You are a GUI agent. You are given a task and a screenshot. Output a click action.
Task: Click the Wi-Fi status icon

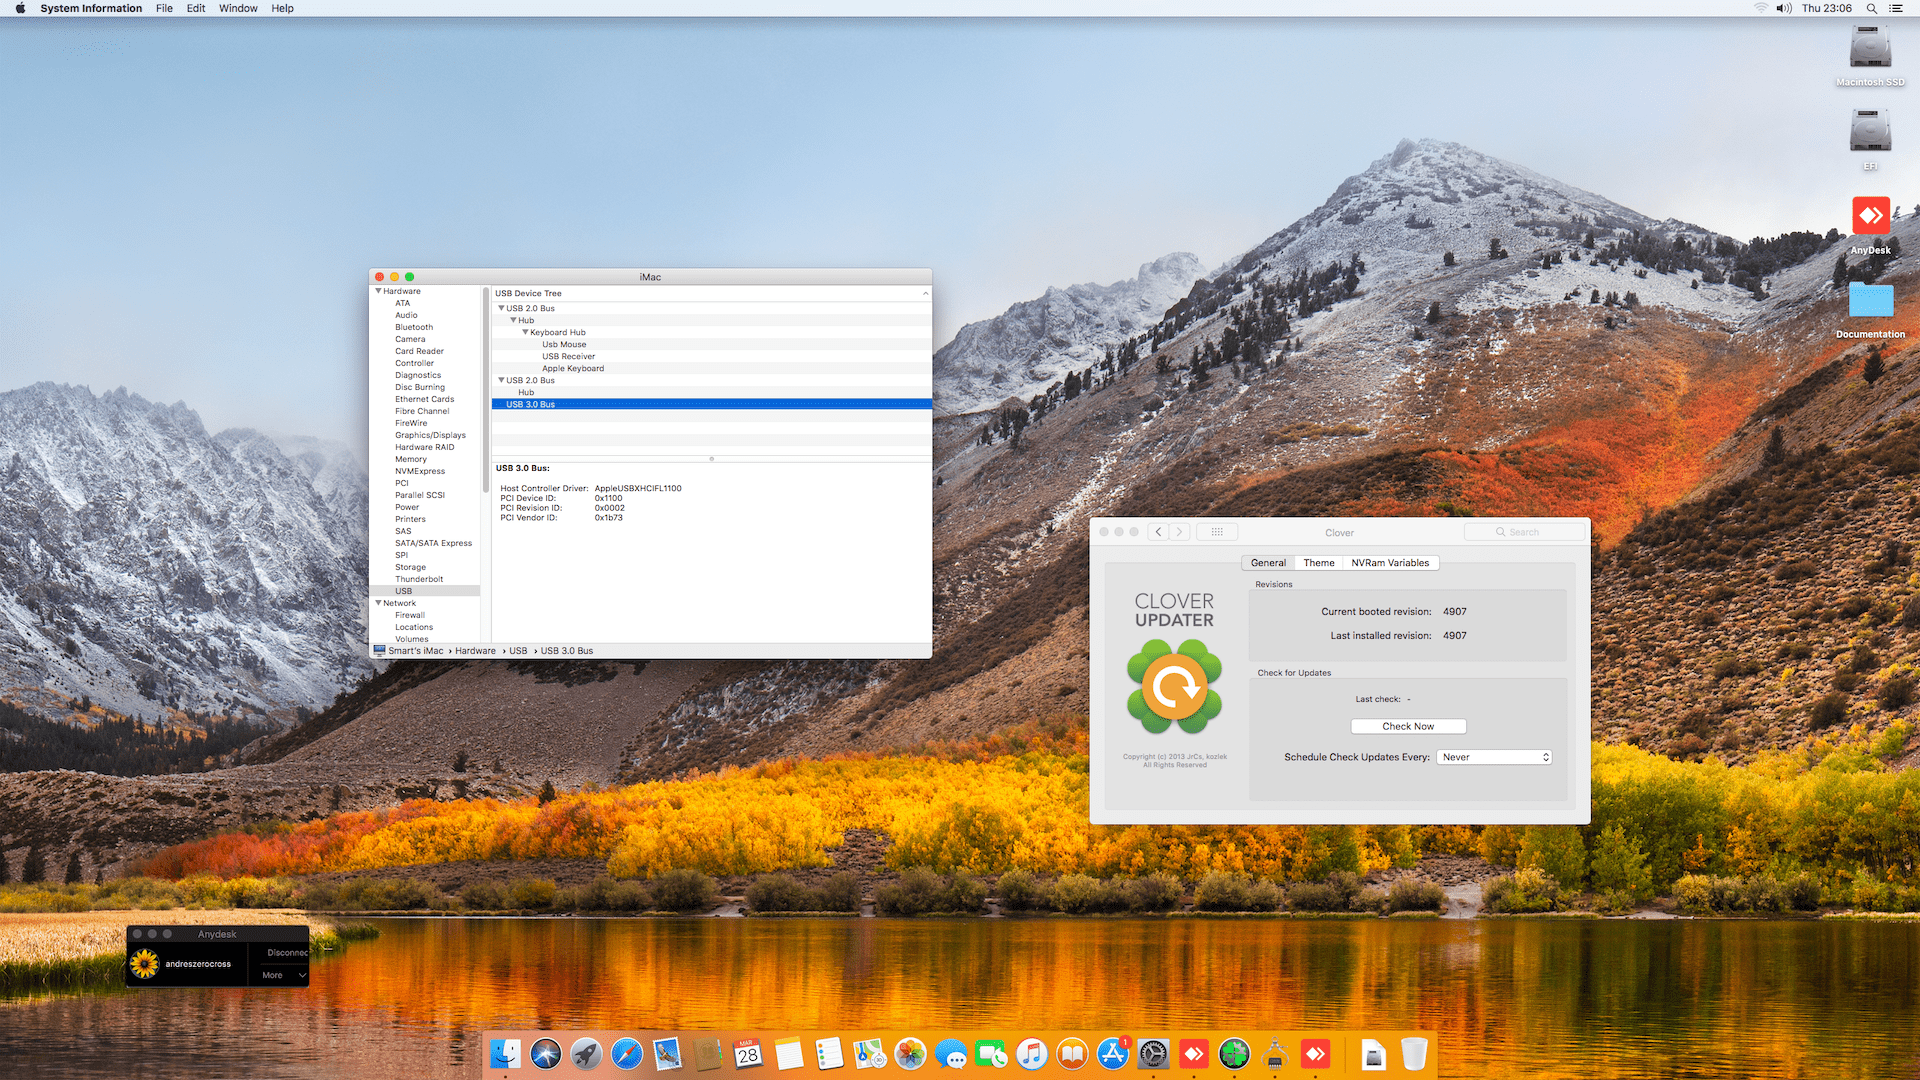(1760, 8)
